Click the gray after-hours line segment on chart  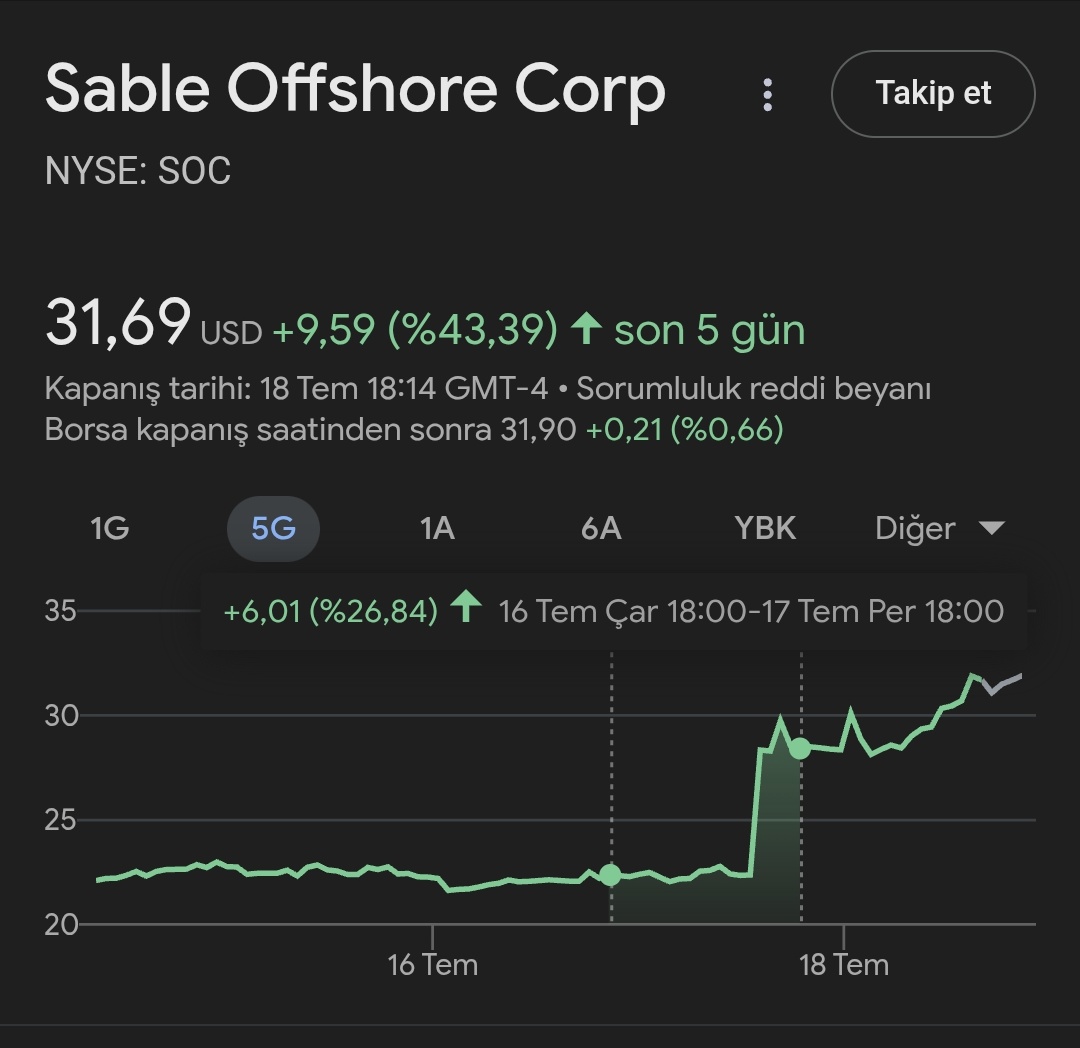1003,683
